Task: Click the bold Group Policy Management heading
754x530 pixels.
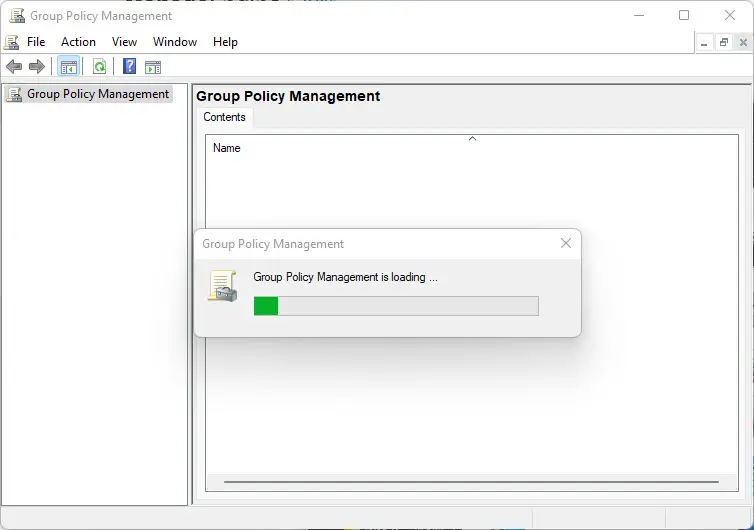Action: (288, 96)
